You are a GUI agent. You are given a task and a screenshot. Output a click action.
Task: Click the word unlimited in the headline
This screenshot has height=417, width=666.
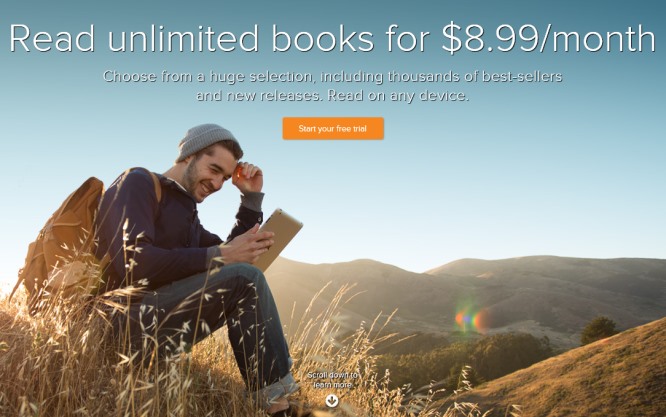pyautogui.click(x=183, y=39)
